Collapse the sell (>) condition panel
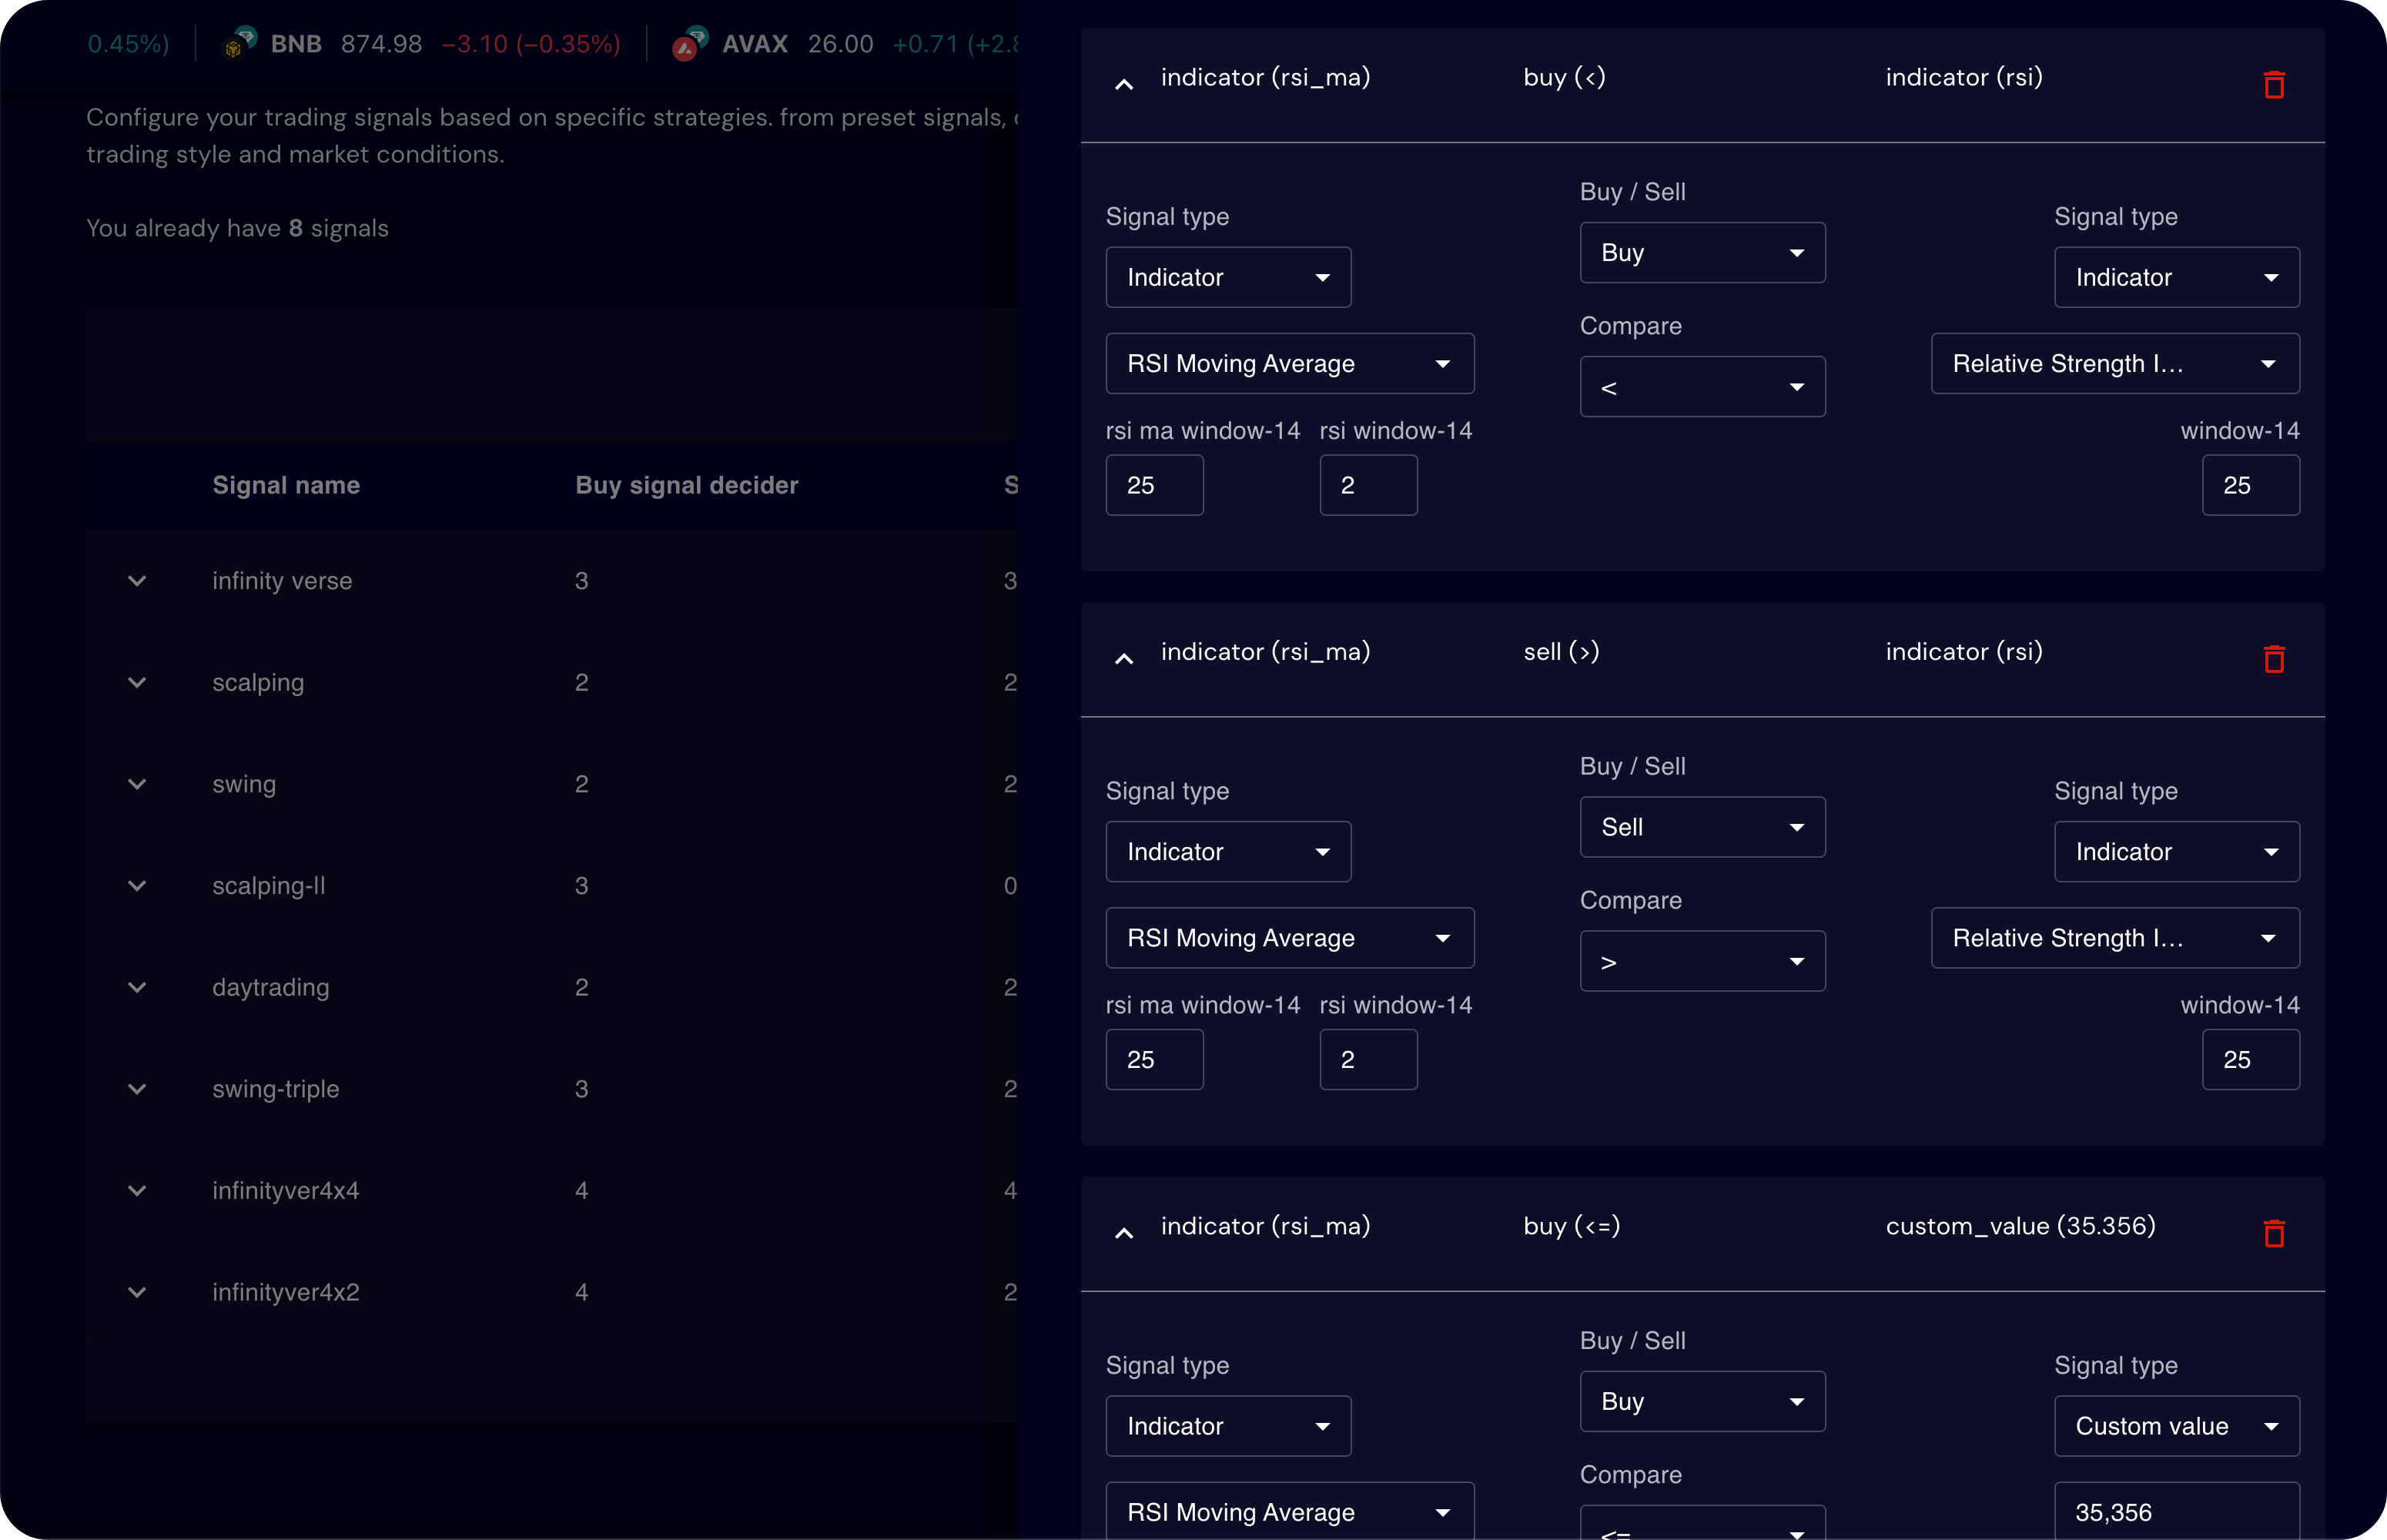 coord(1124,659)
